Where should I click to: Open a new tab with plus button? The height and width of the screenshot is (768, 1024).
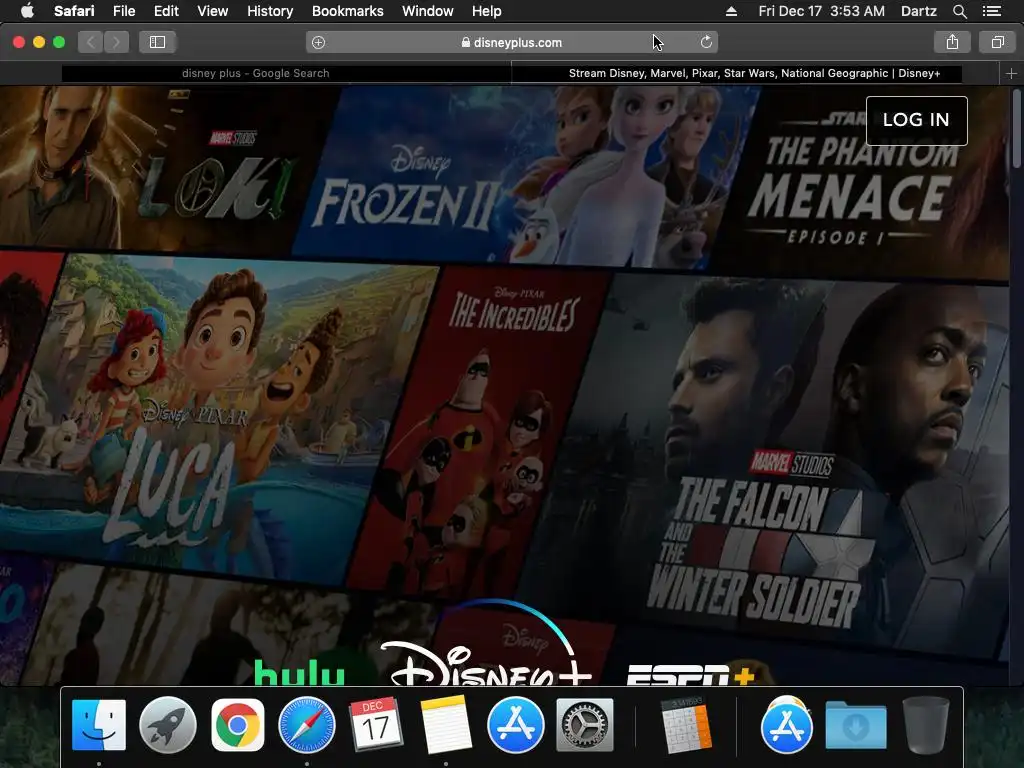point(1011,74)
